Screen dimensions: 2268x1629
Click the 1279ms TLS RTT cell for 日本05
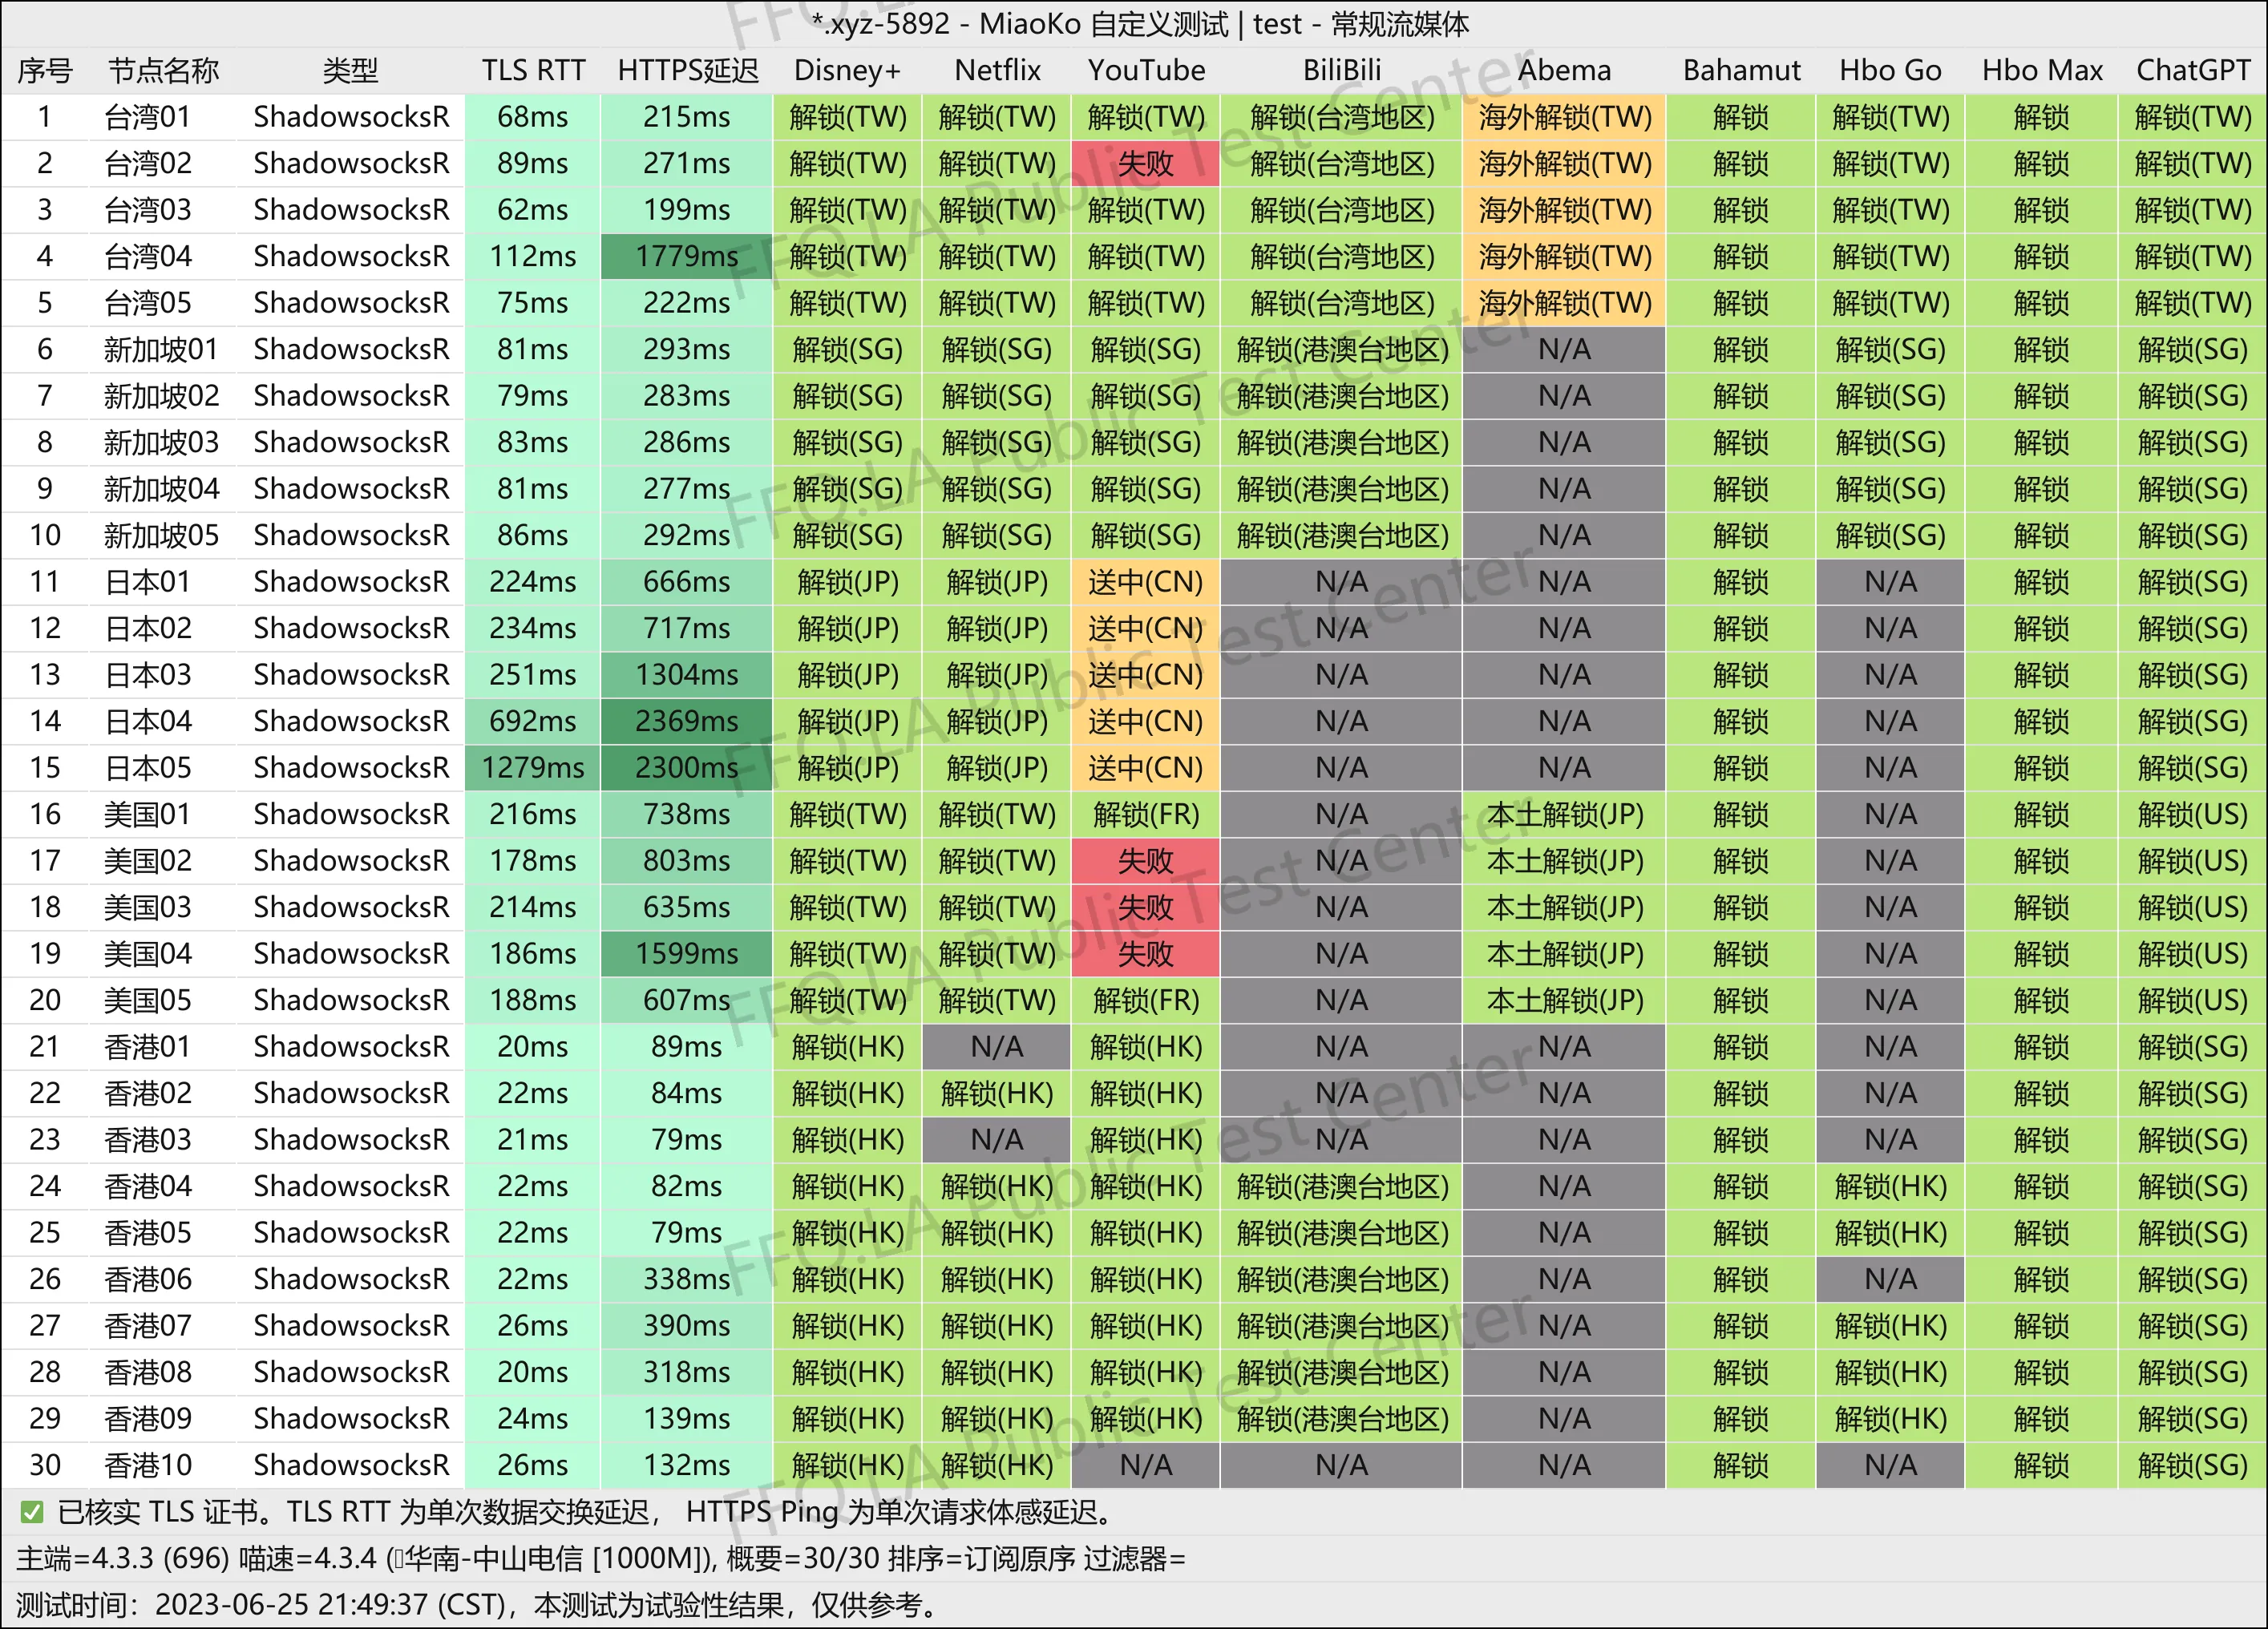[533, 768]
